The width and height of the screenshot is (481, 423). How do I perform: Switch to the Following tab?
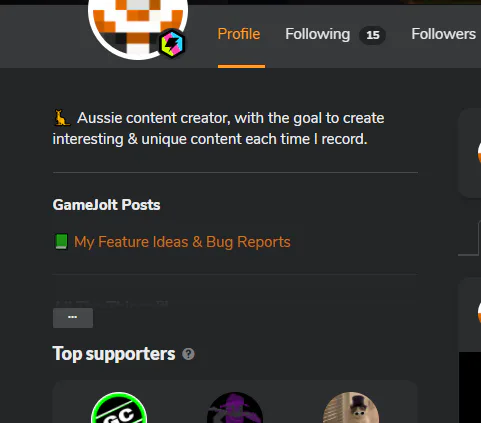pos(317,34)
